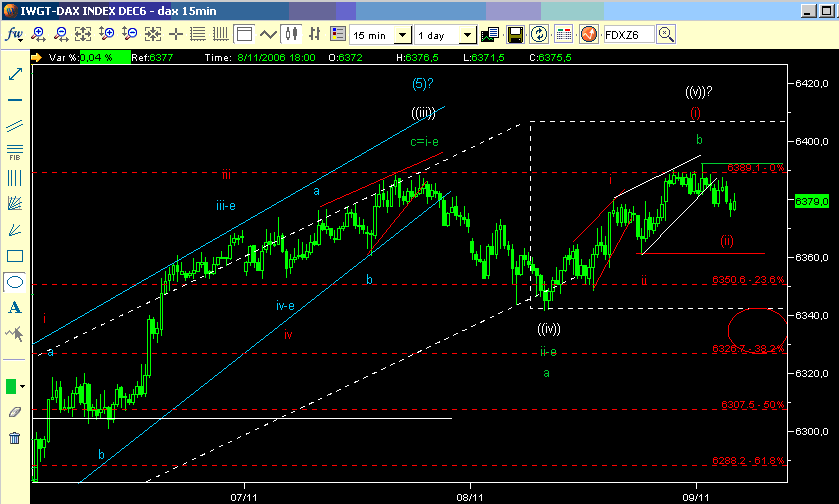Click the 6307,5 - 50% Fibonacci label
Viewport: 839px width, 504px height.
tap(753, 404)
